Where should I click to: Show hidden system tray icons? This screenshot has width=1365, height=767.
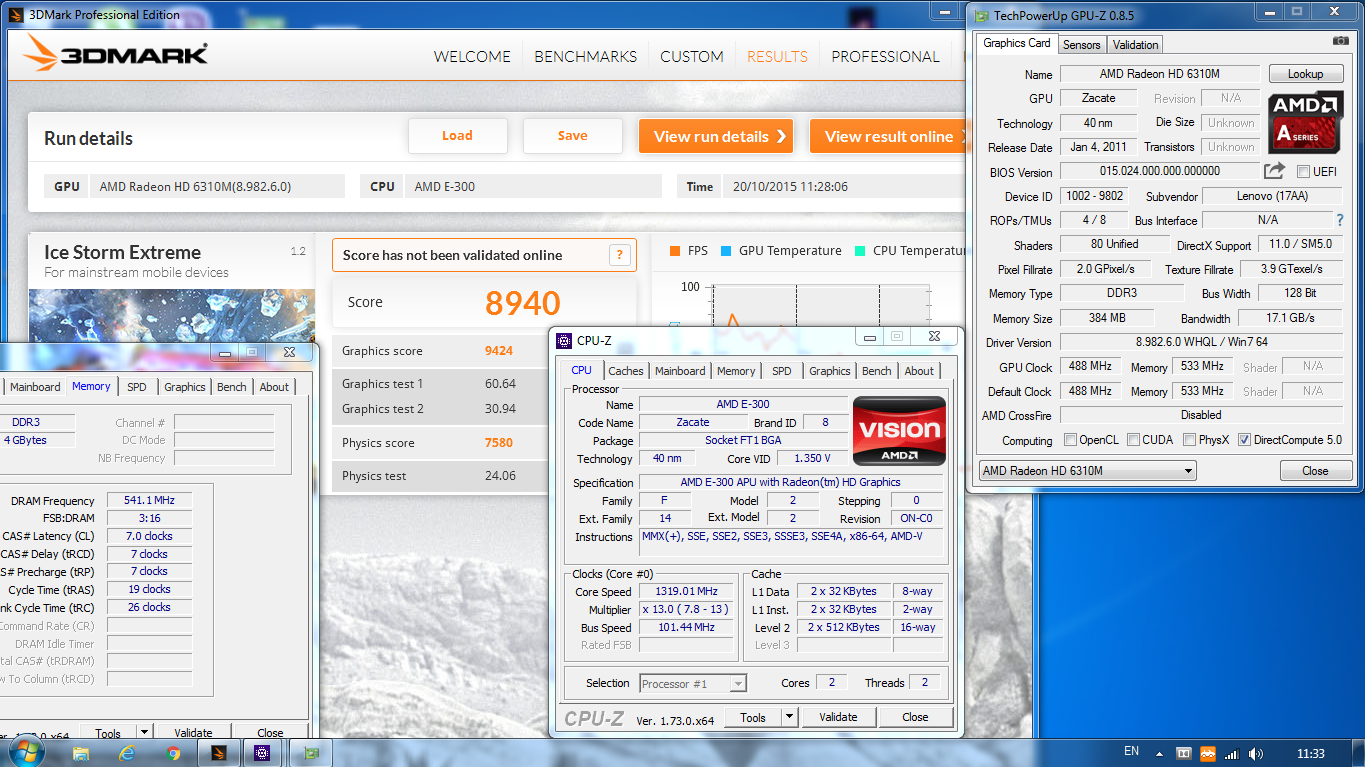click(x=1160, y=753)
